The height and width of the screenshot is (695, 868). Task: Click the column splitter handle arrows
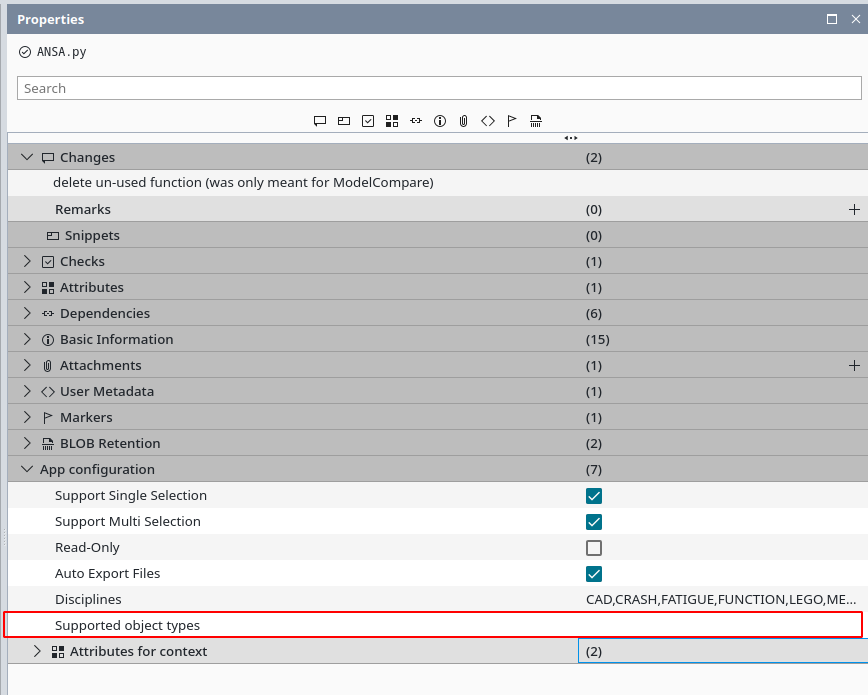point(571,138)
